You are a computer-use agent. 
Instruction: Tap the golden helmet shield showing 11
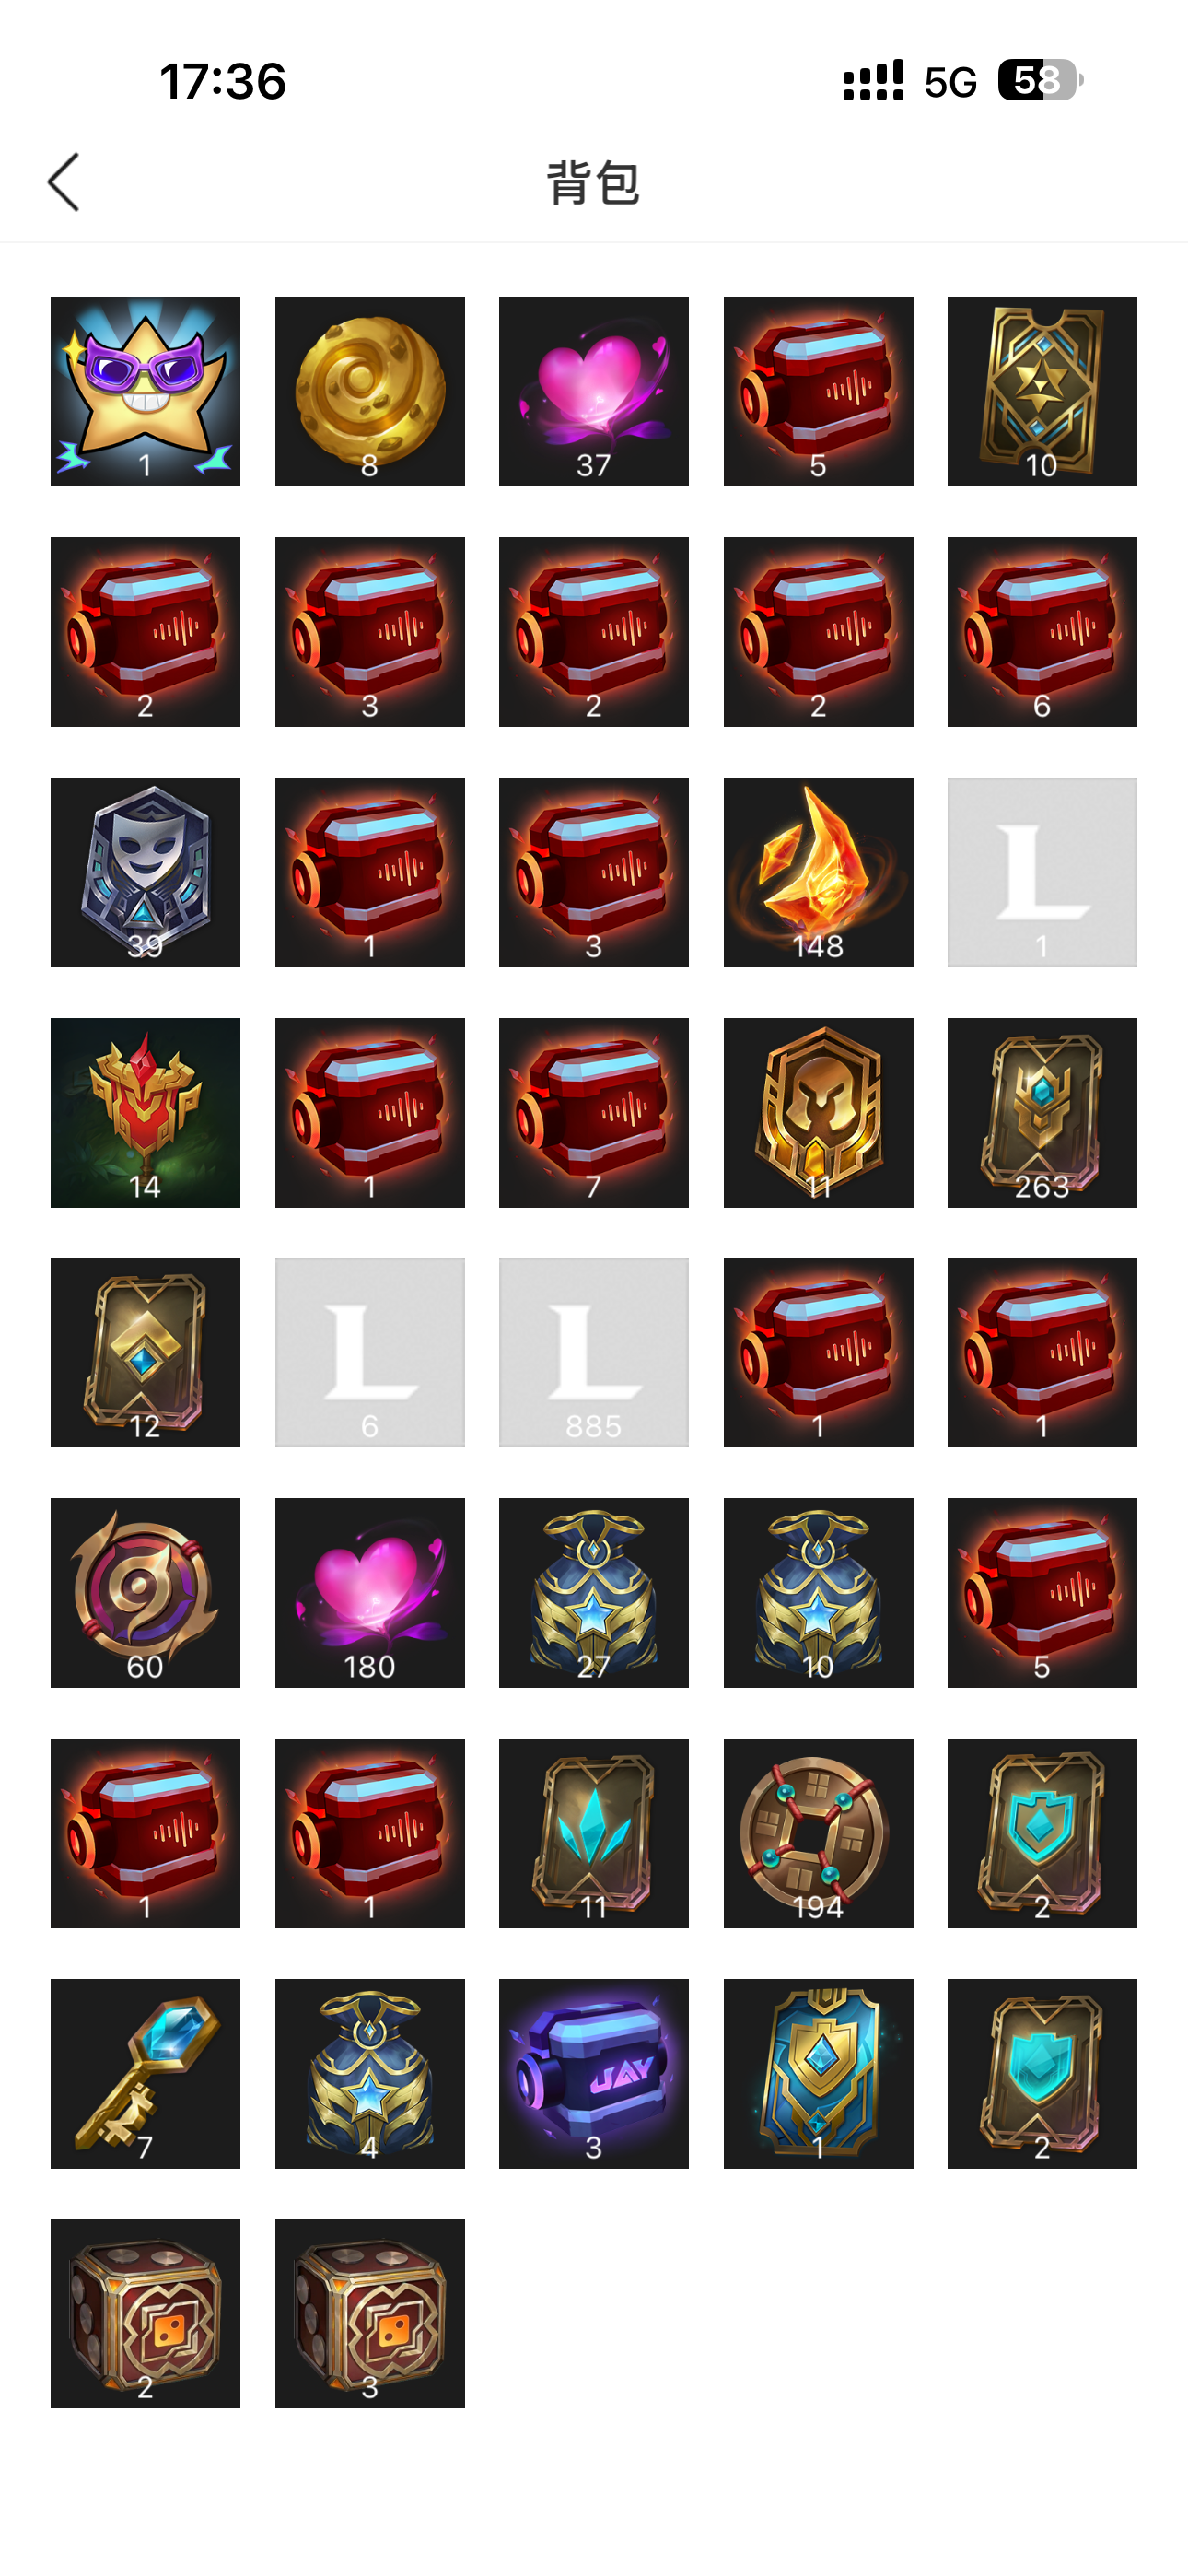[818, 1113]
